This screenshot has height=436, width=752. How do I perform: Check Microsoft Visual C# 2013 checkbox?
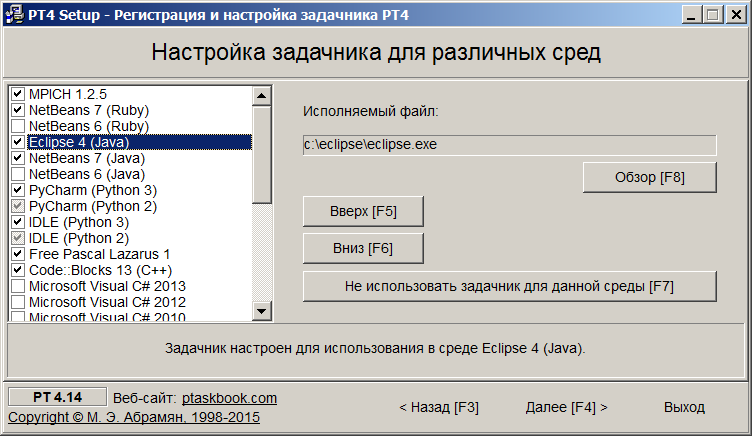pos(18,286)
